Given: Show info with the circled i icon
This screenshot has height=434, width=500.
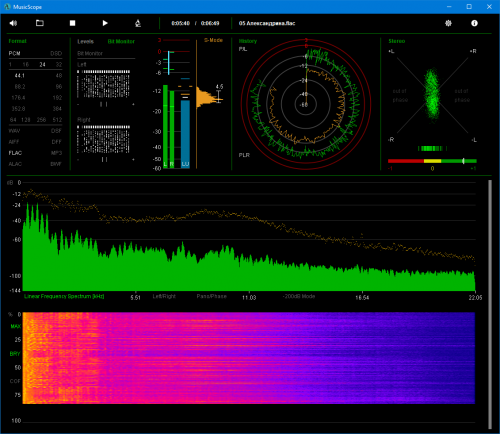Looking at the screenshot, I should click(474, 23).
